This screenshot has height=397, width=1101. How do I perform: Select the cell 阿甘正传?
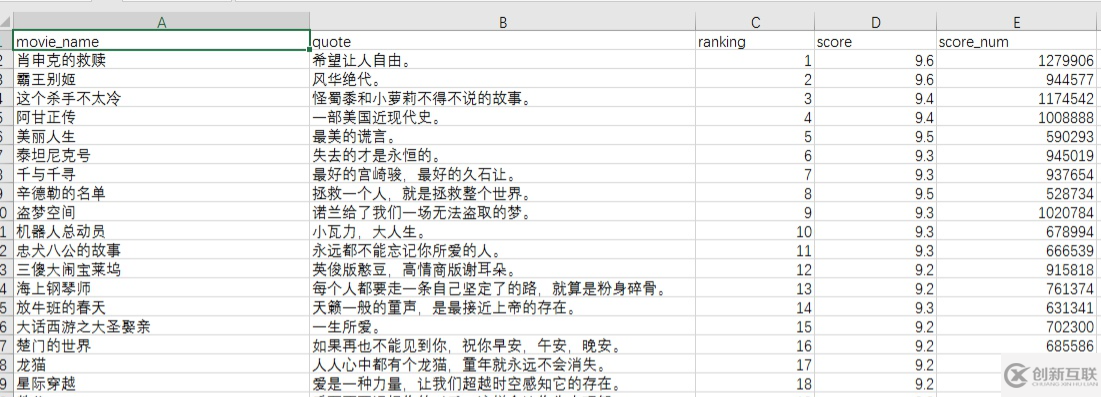161,118
